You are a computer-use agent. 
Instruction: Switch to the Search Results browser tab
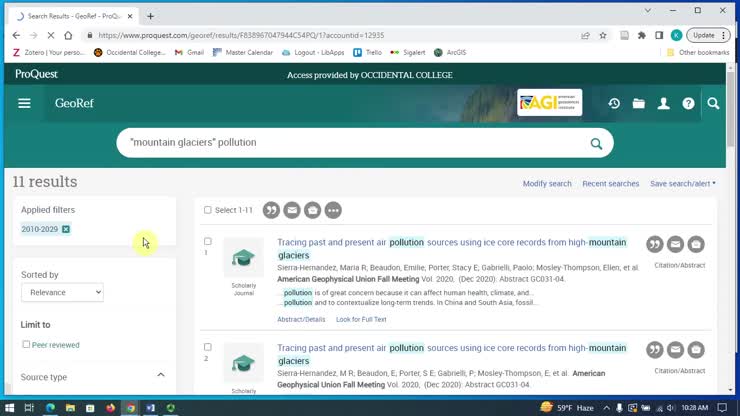(x=74, y=16)
